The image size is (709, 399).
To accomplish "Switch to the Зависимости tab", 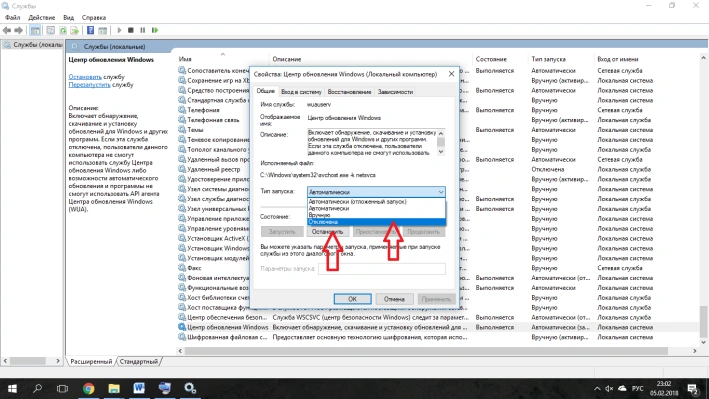I will [x=395, y=92].
